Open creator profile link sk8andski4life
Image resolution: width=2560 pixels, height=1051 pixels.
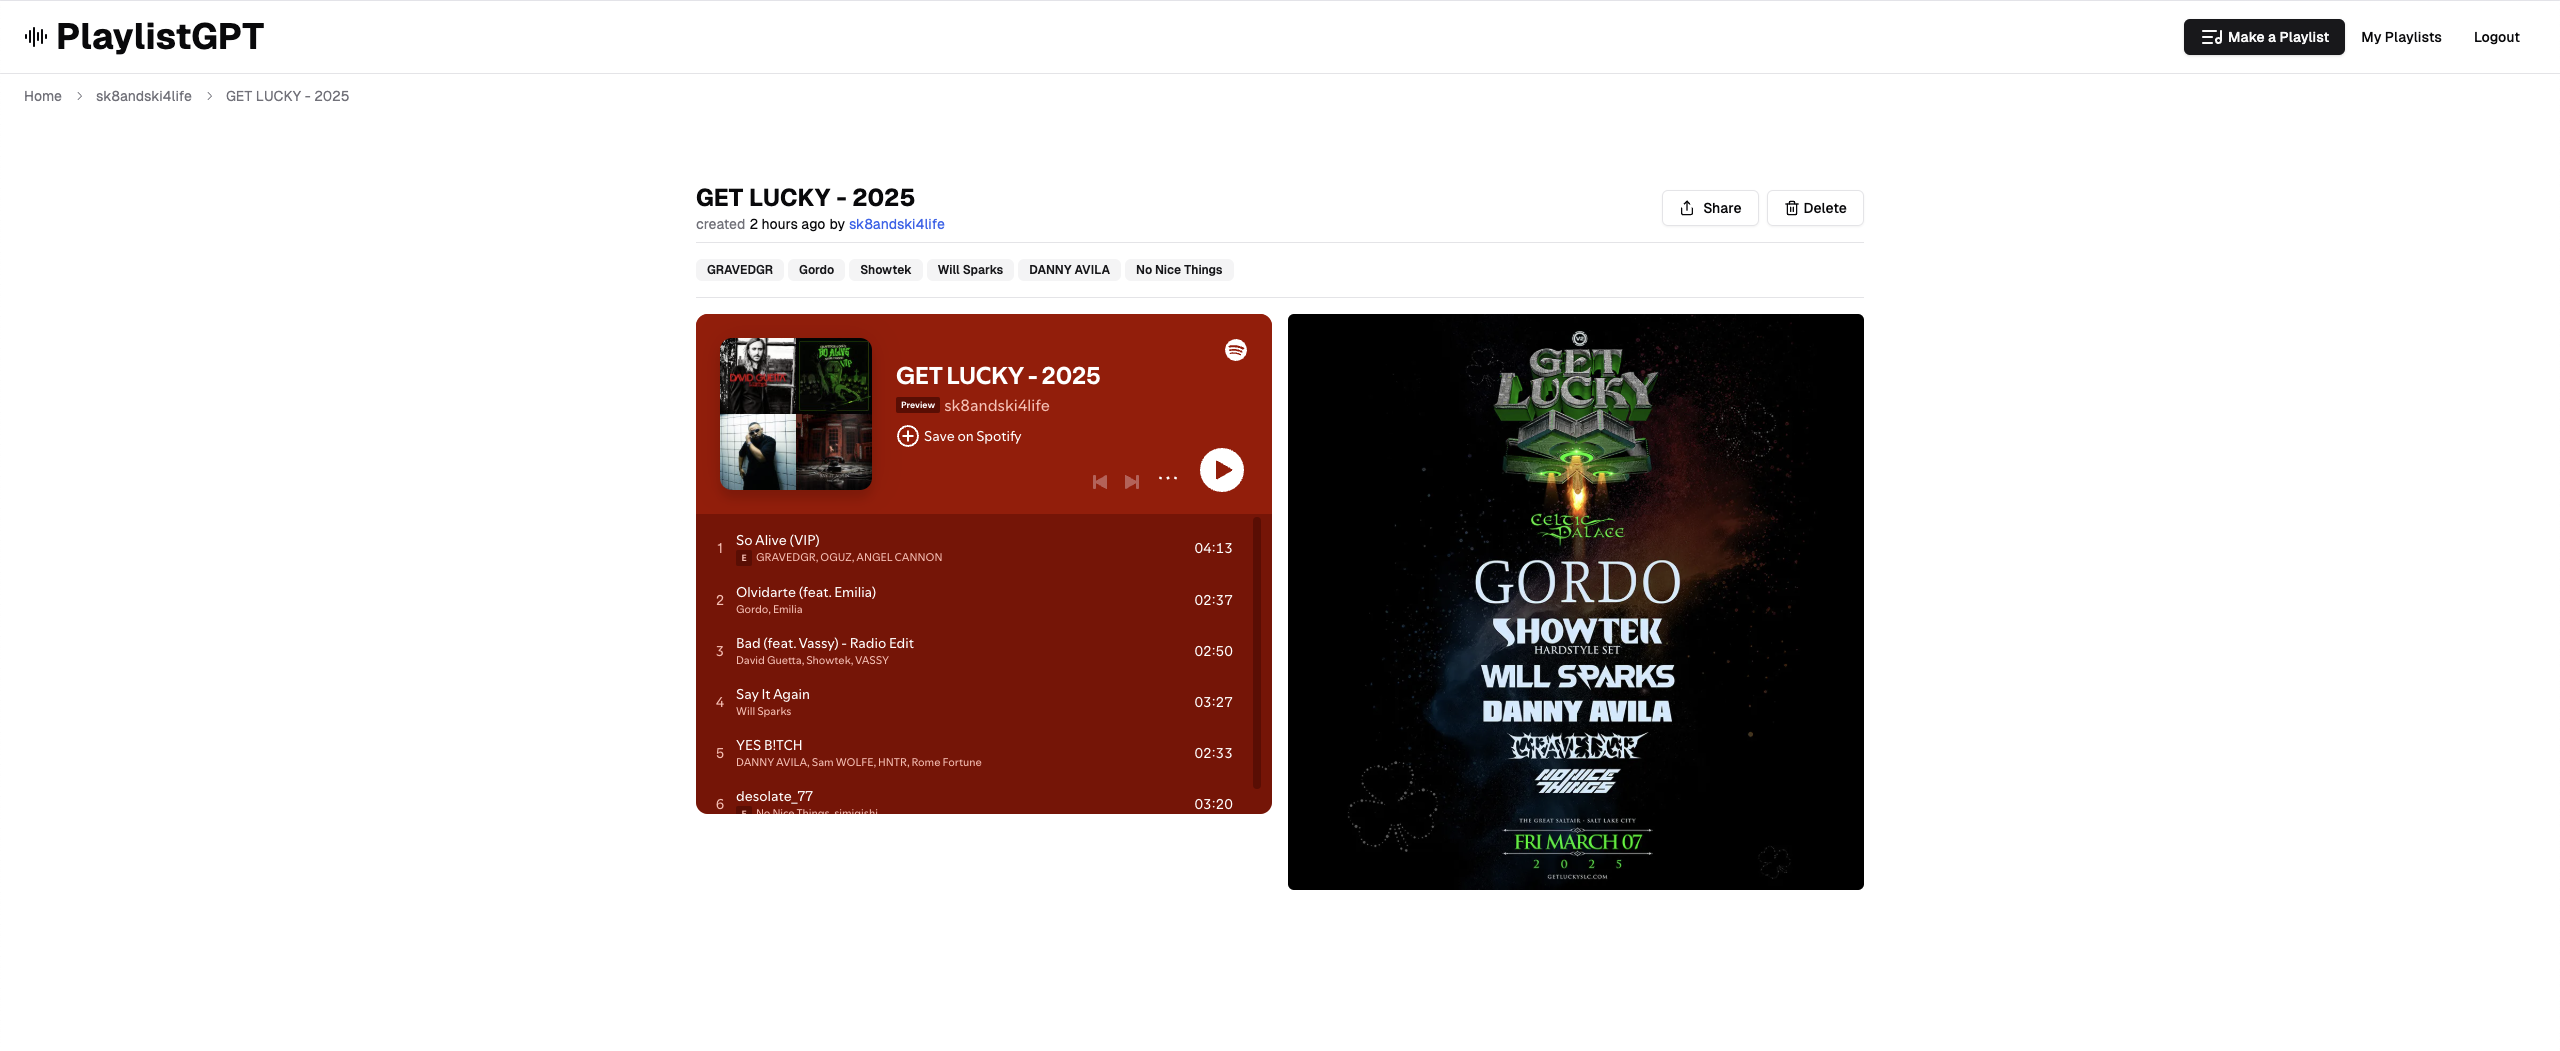[897, 224]
